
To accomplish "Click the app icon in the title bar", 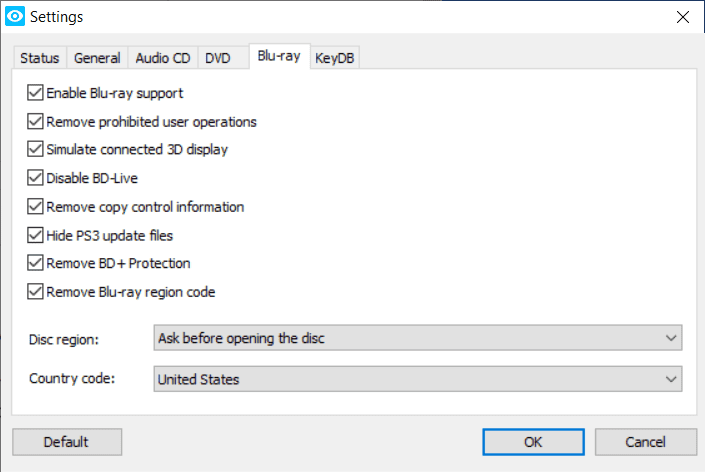I will pyautogui.click(x=16, y=17).
